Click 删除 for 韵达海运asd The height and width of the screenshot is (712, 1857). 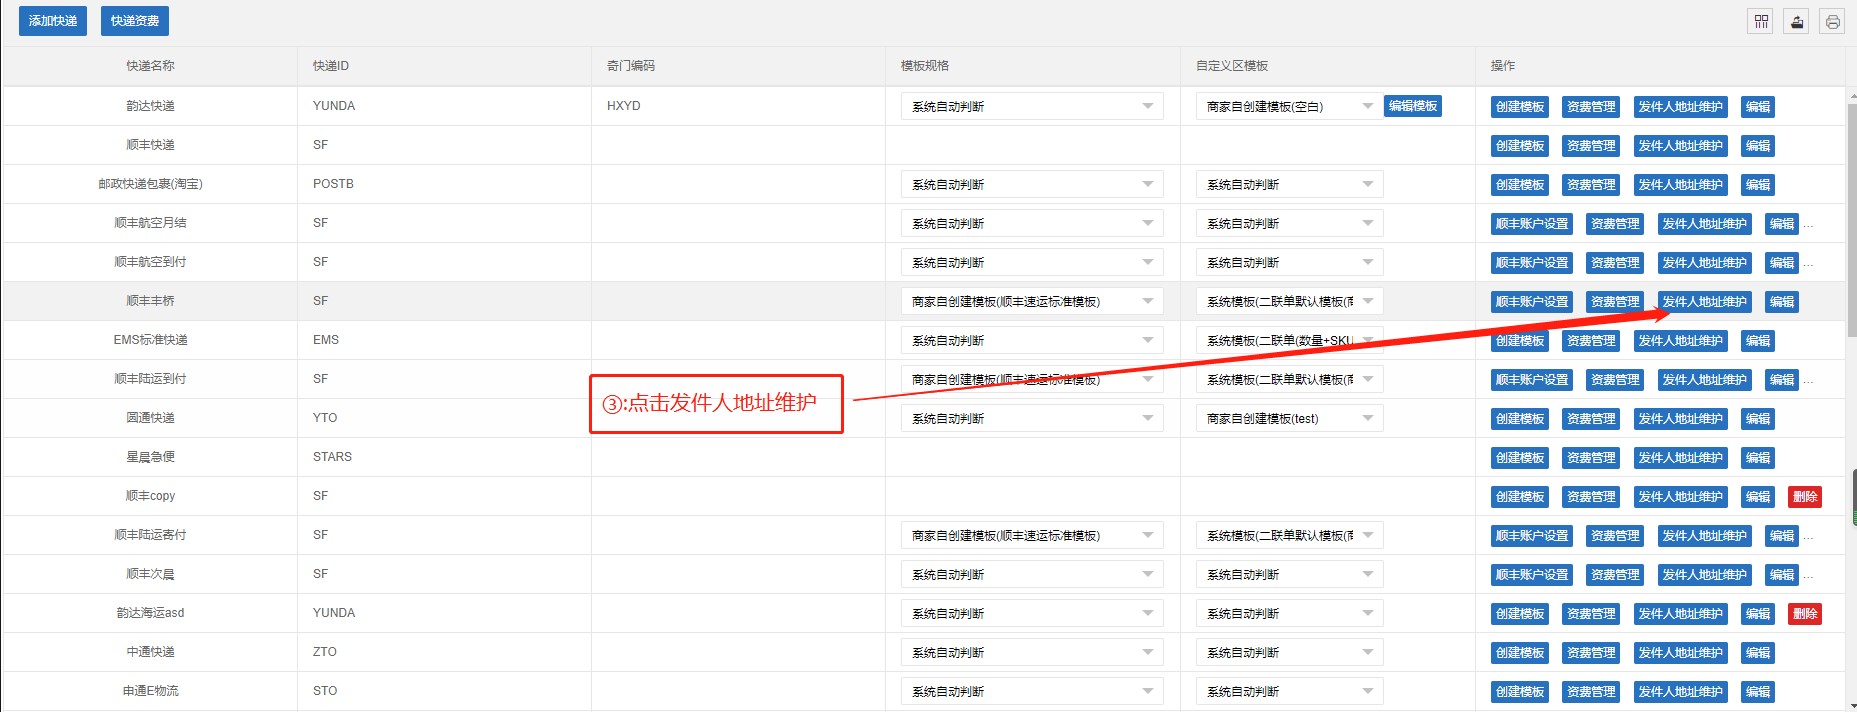coord(1804,613)
